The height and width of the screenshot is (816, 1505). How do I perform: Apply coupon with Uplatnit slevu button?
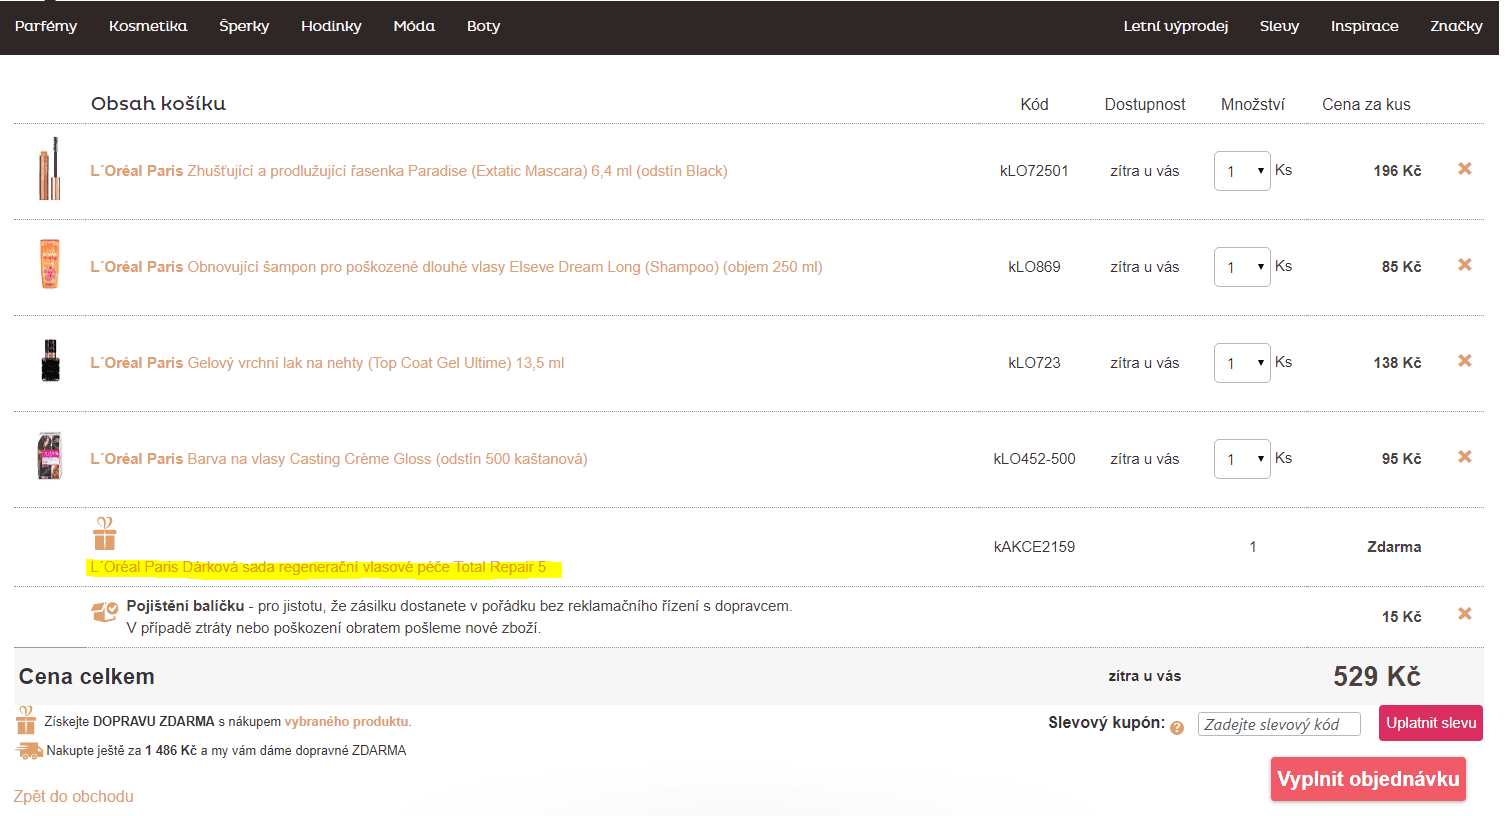click(x=1430, y=723)
